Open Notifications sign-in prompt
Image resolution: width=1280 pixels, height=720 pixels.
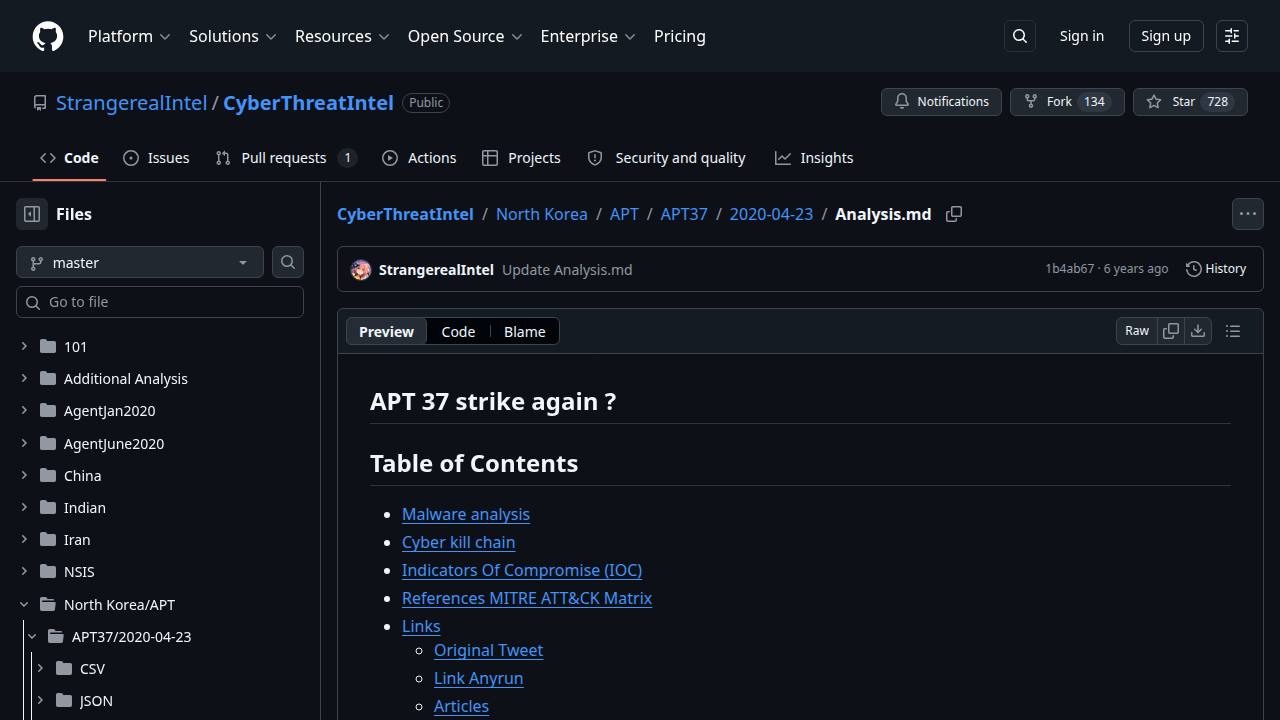coord(941,102)
